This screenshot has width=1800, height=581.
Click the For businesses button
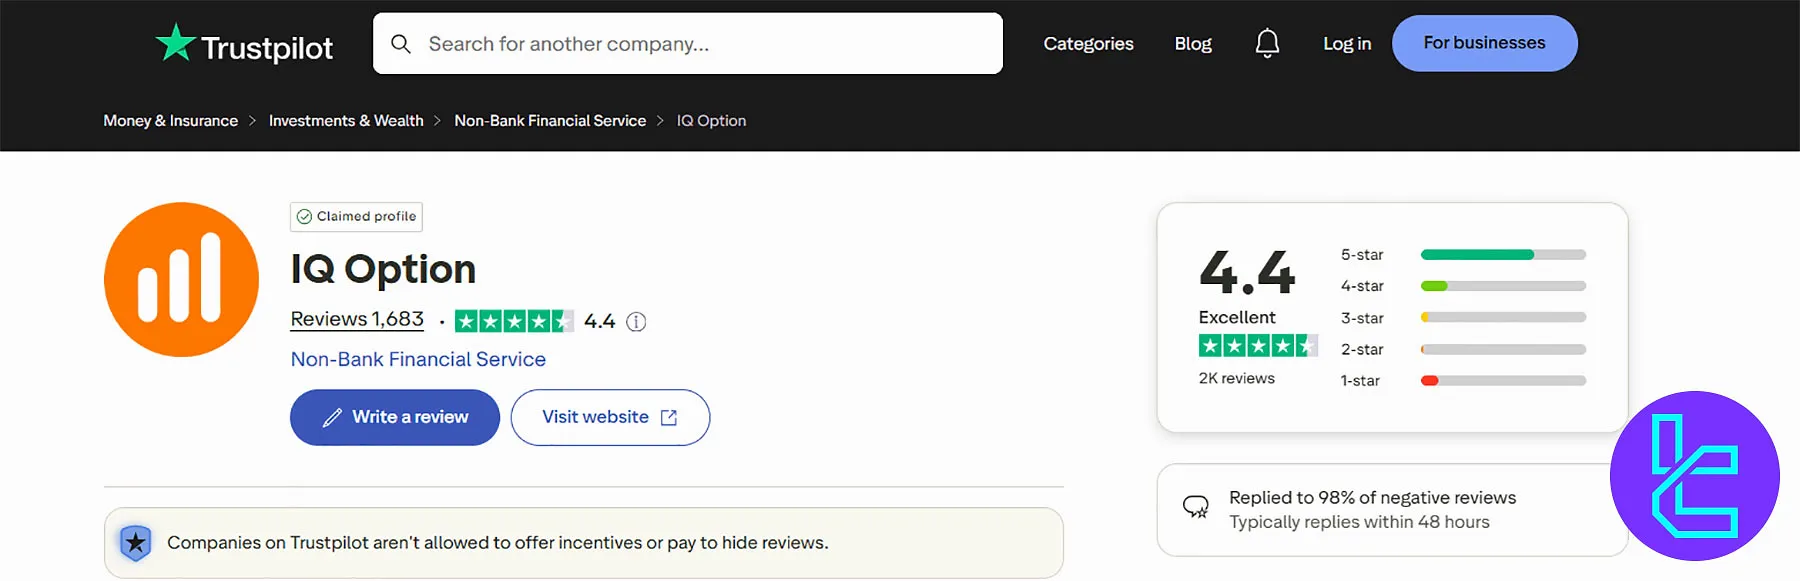click(x=1484, y=43)
